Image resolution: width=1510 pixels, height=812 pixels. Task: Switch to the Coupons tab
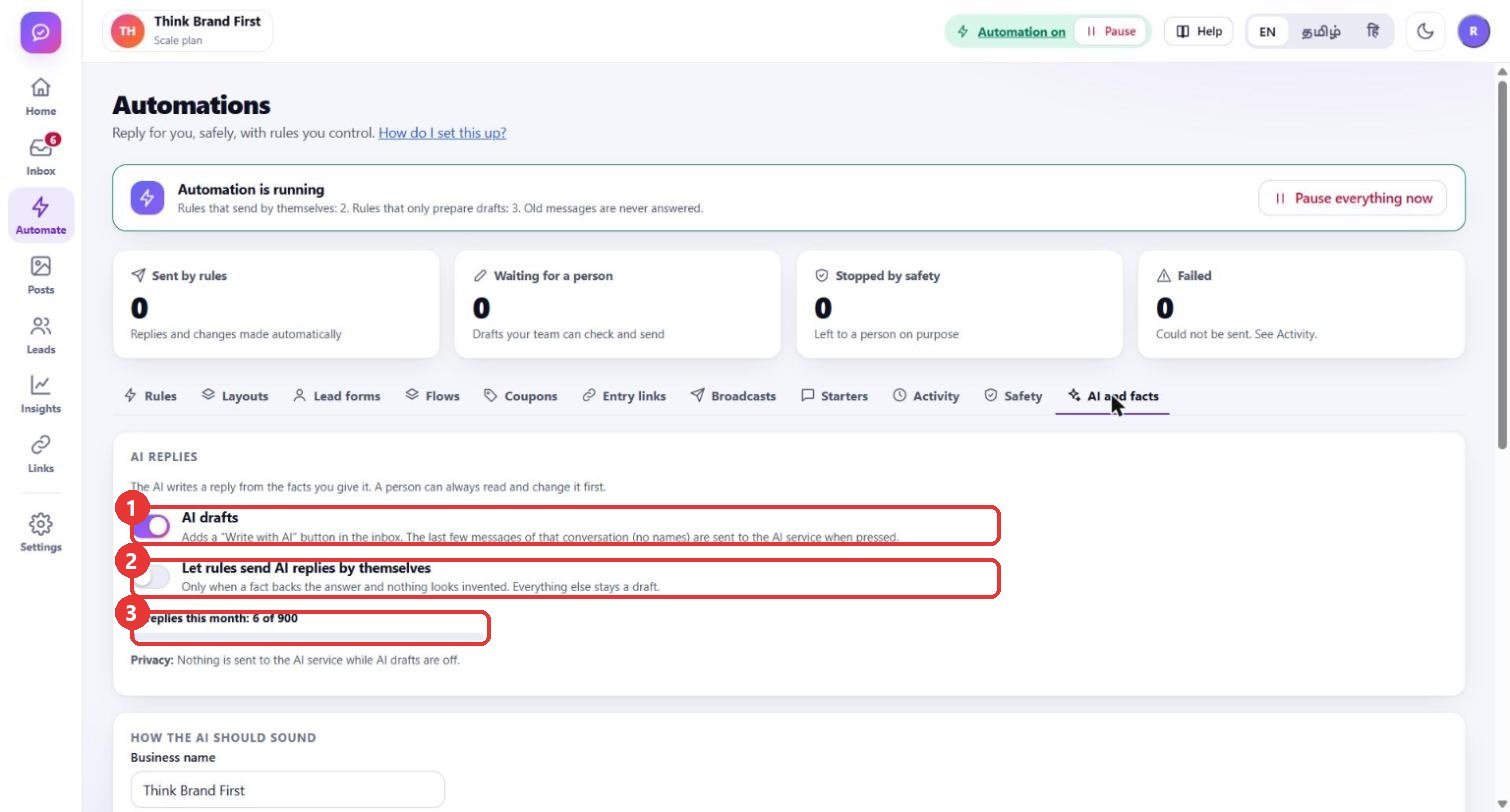tap(520, 396)
